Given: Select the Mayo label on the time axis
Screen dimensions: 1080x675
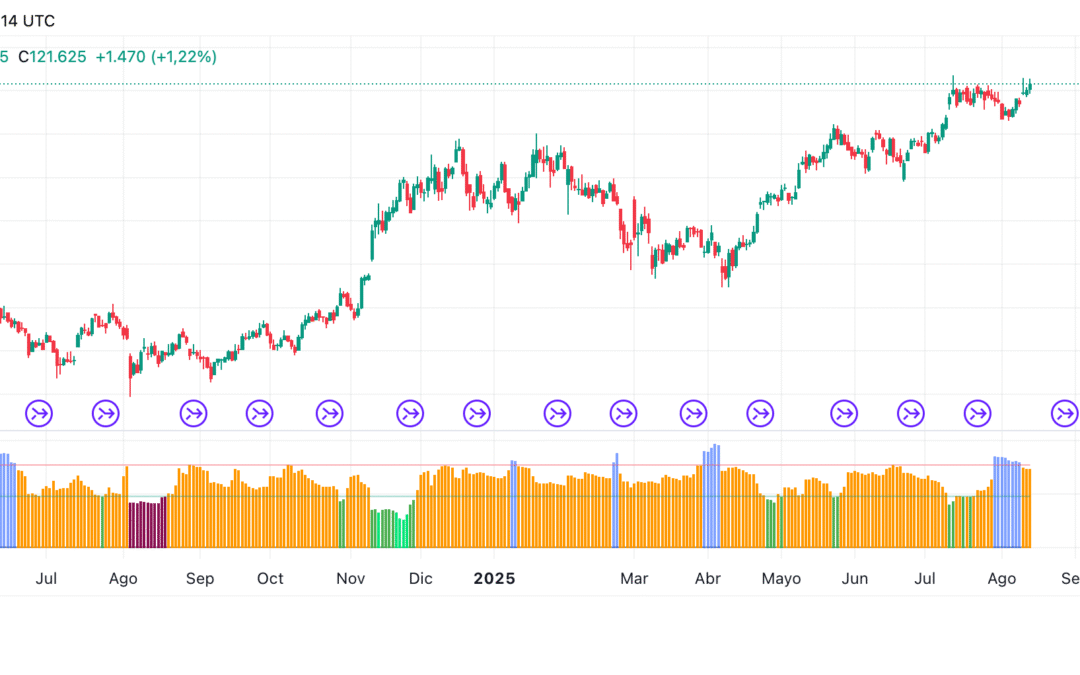Looking at the screenshot, I should (x=781, y=579).
